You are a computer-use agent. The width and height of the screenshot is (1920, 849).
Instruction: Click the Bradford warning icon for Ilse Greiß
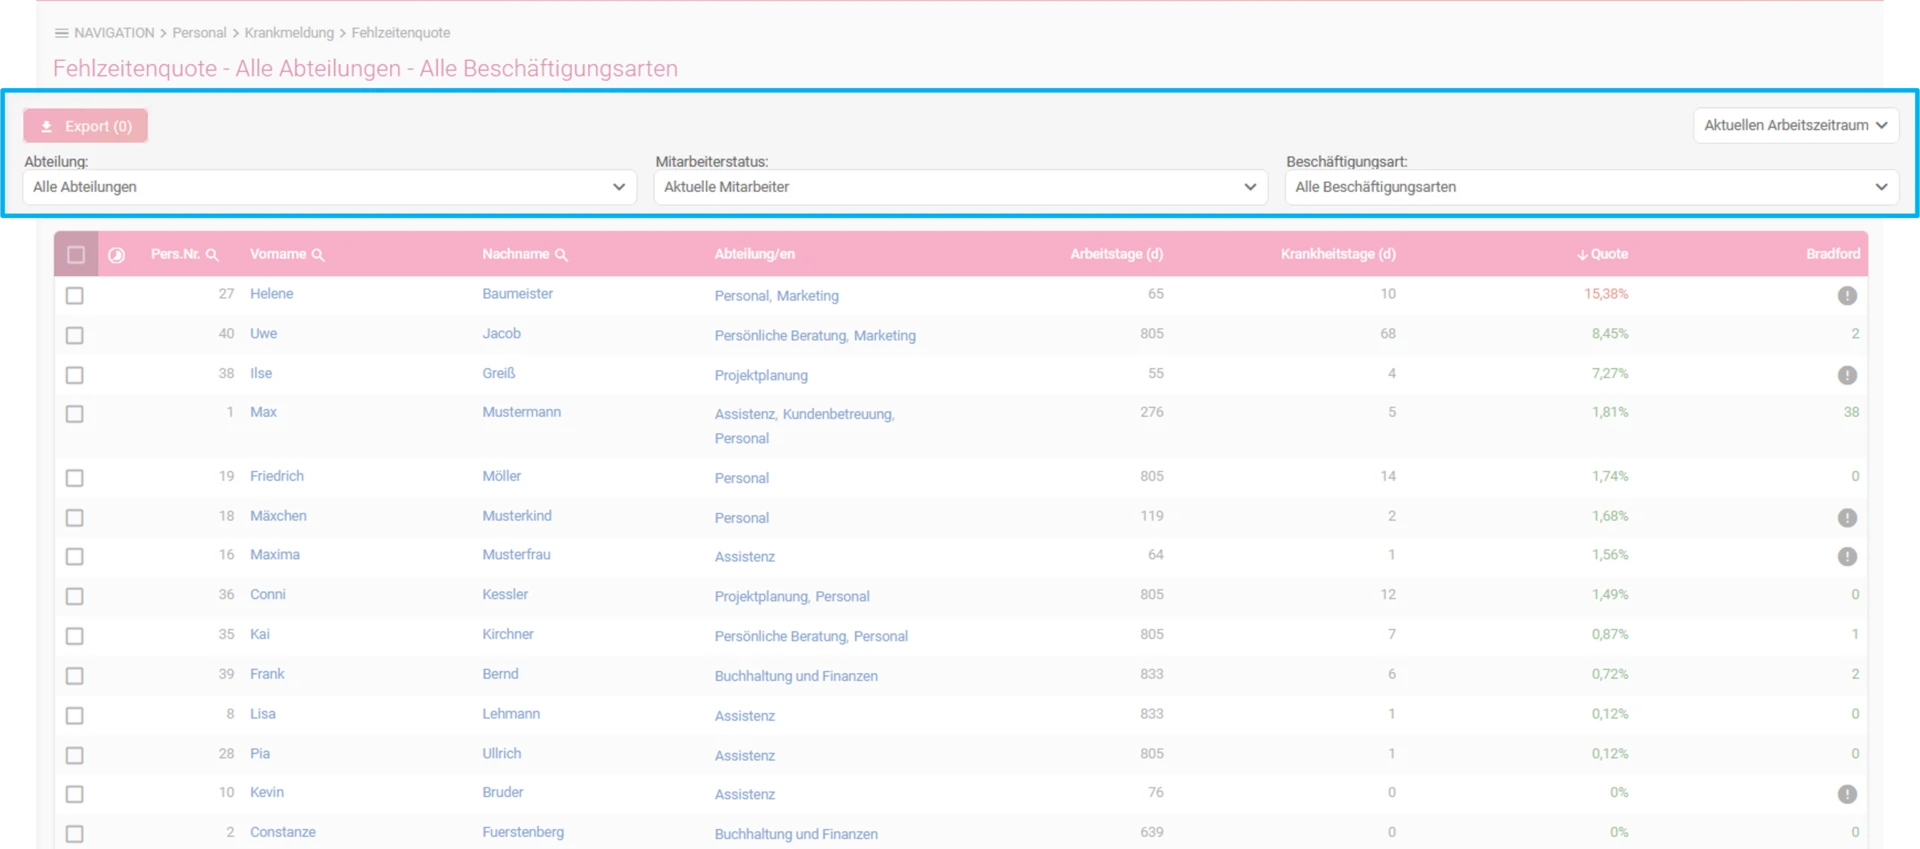tap(1847, 375)
